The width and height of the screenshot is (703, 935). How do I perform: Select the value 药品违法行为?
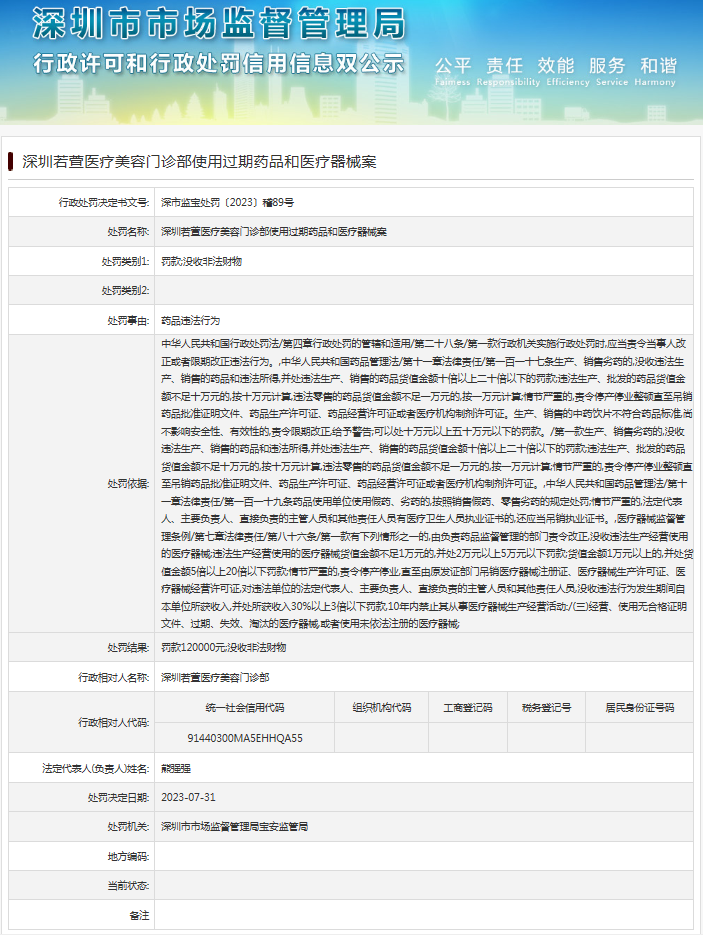coord(190,321)
